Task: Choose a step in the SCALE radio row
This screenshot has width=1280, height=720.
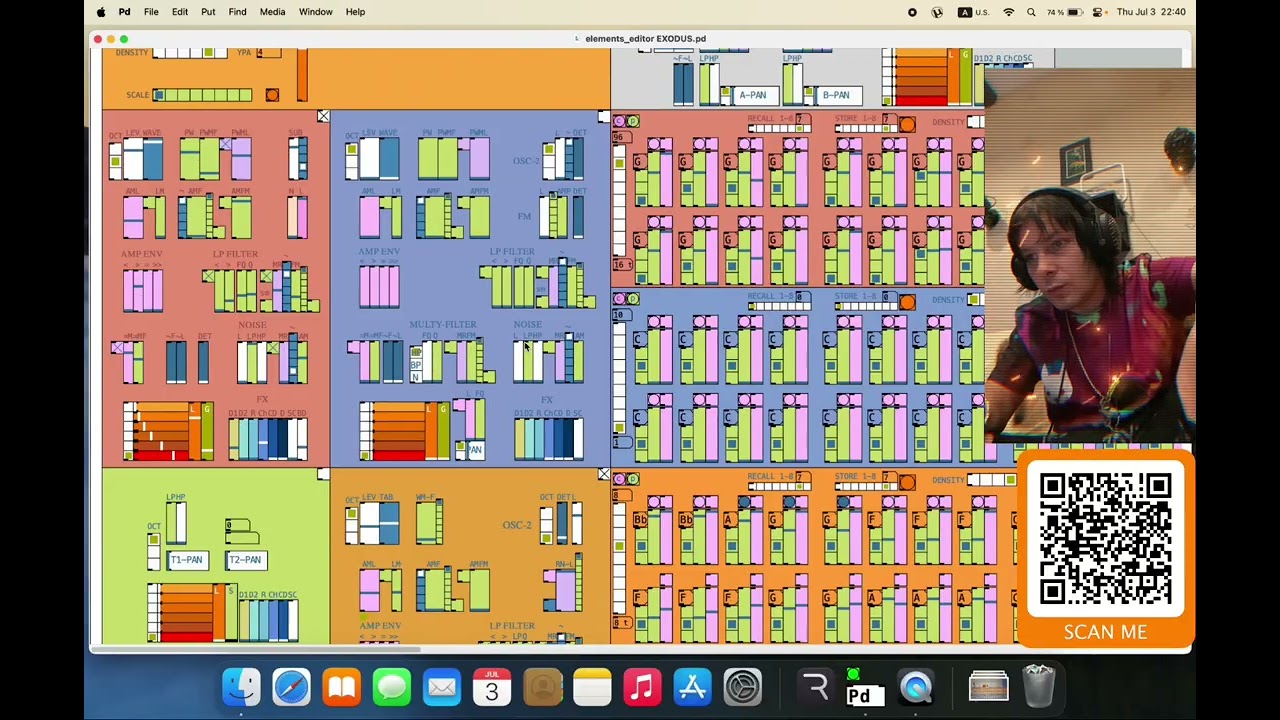Action: coord(202,95)
